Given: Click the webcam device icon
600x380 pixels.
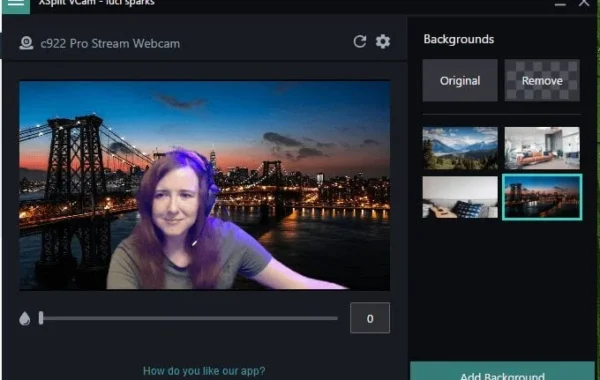Looking at the screenshot, I should (26, 43).
